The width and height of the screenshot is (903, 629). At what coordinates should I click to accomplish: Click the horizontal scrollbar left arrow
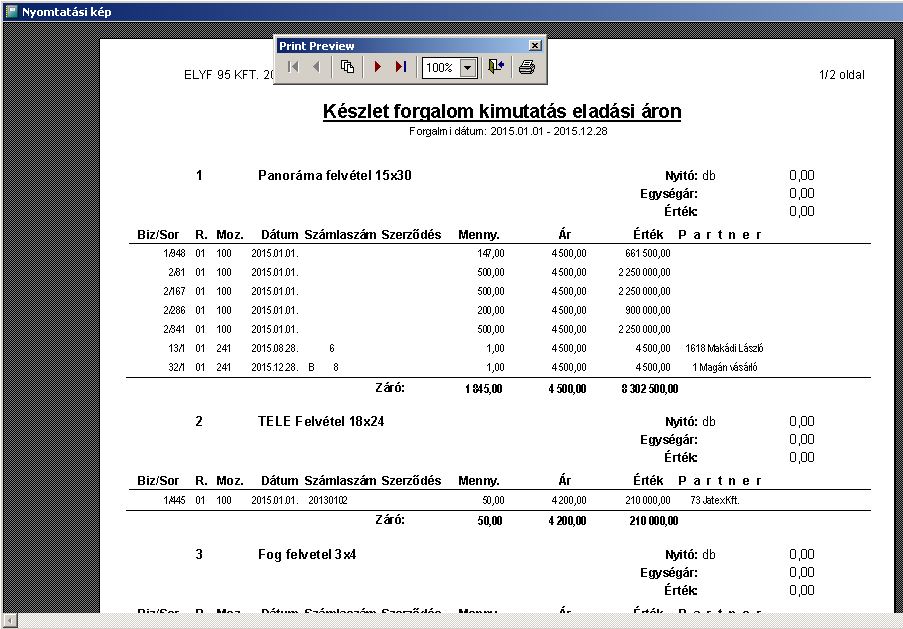[x=8, y=621]
